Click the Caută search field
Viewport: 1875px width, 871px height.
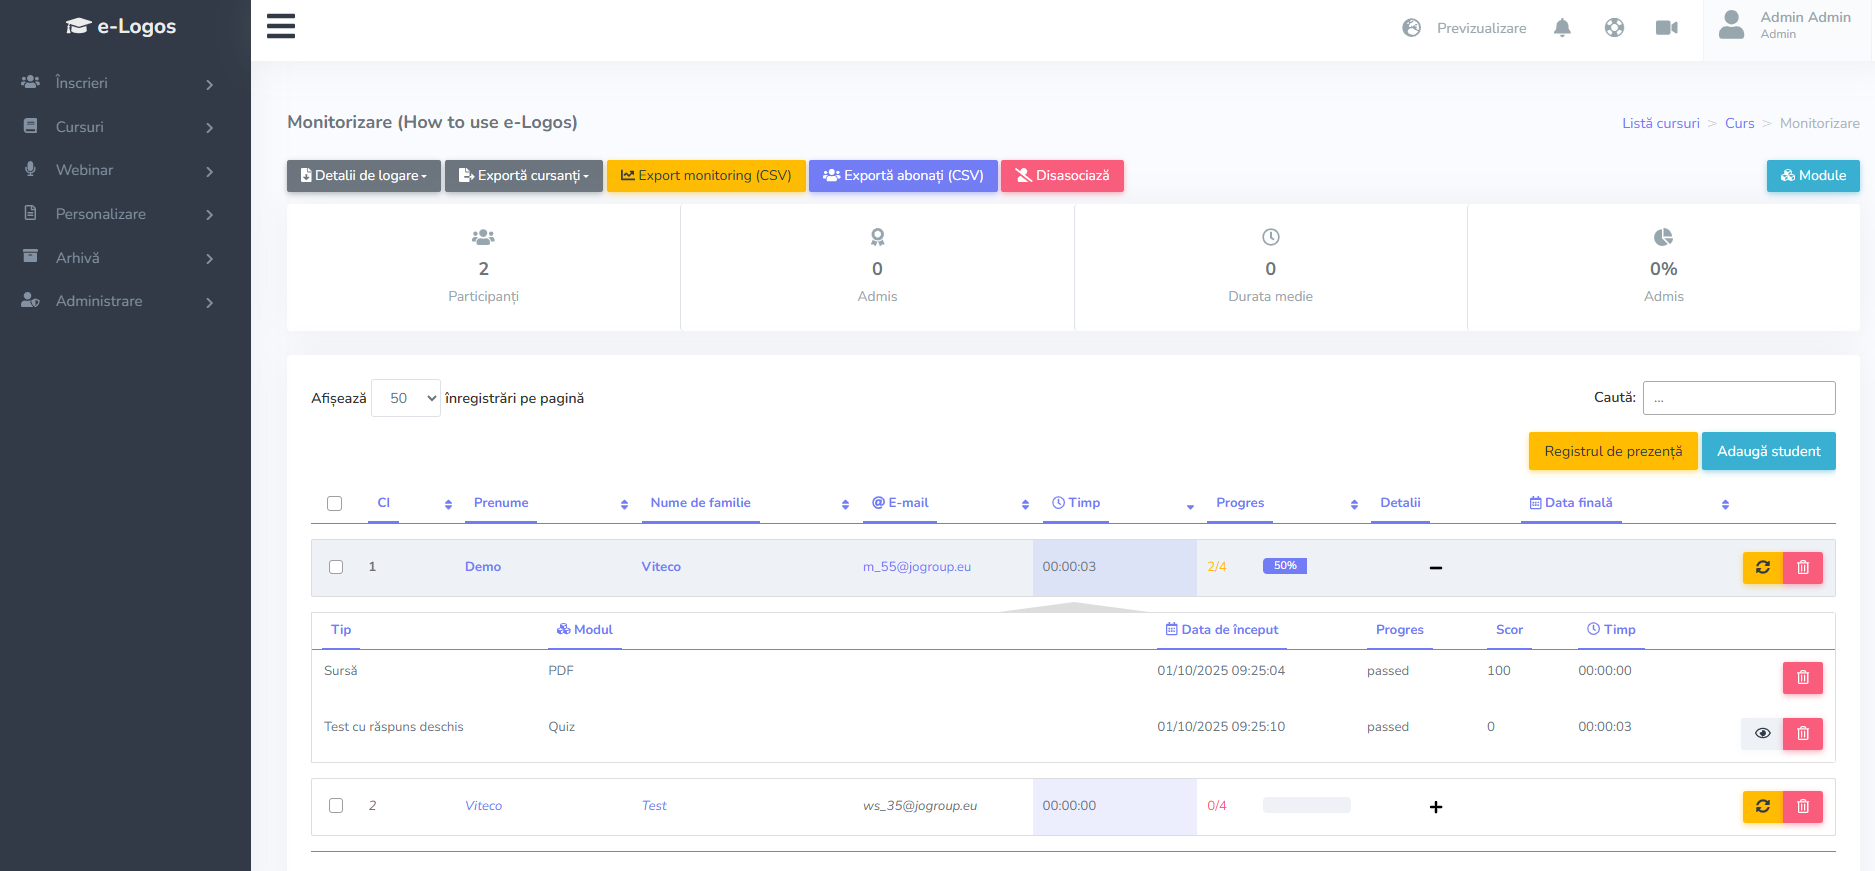click(x=1738, y=398)
